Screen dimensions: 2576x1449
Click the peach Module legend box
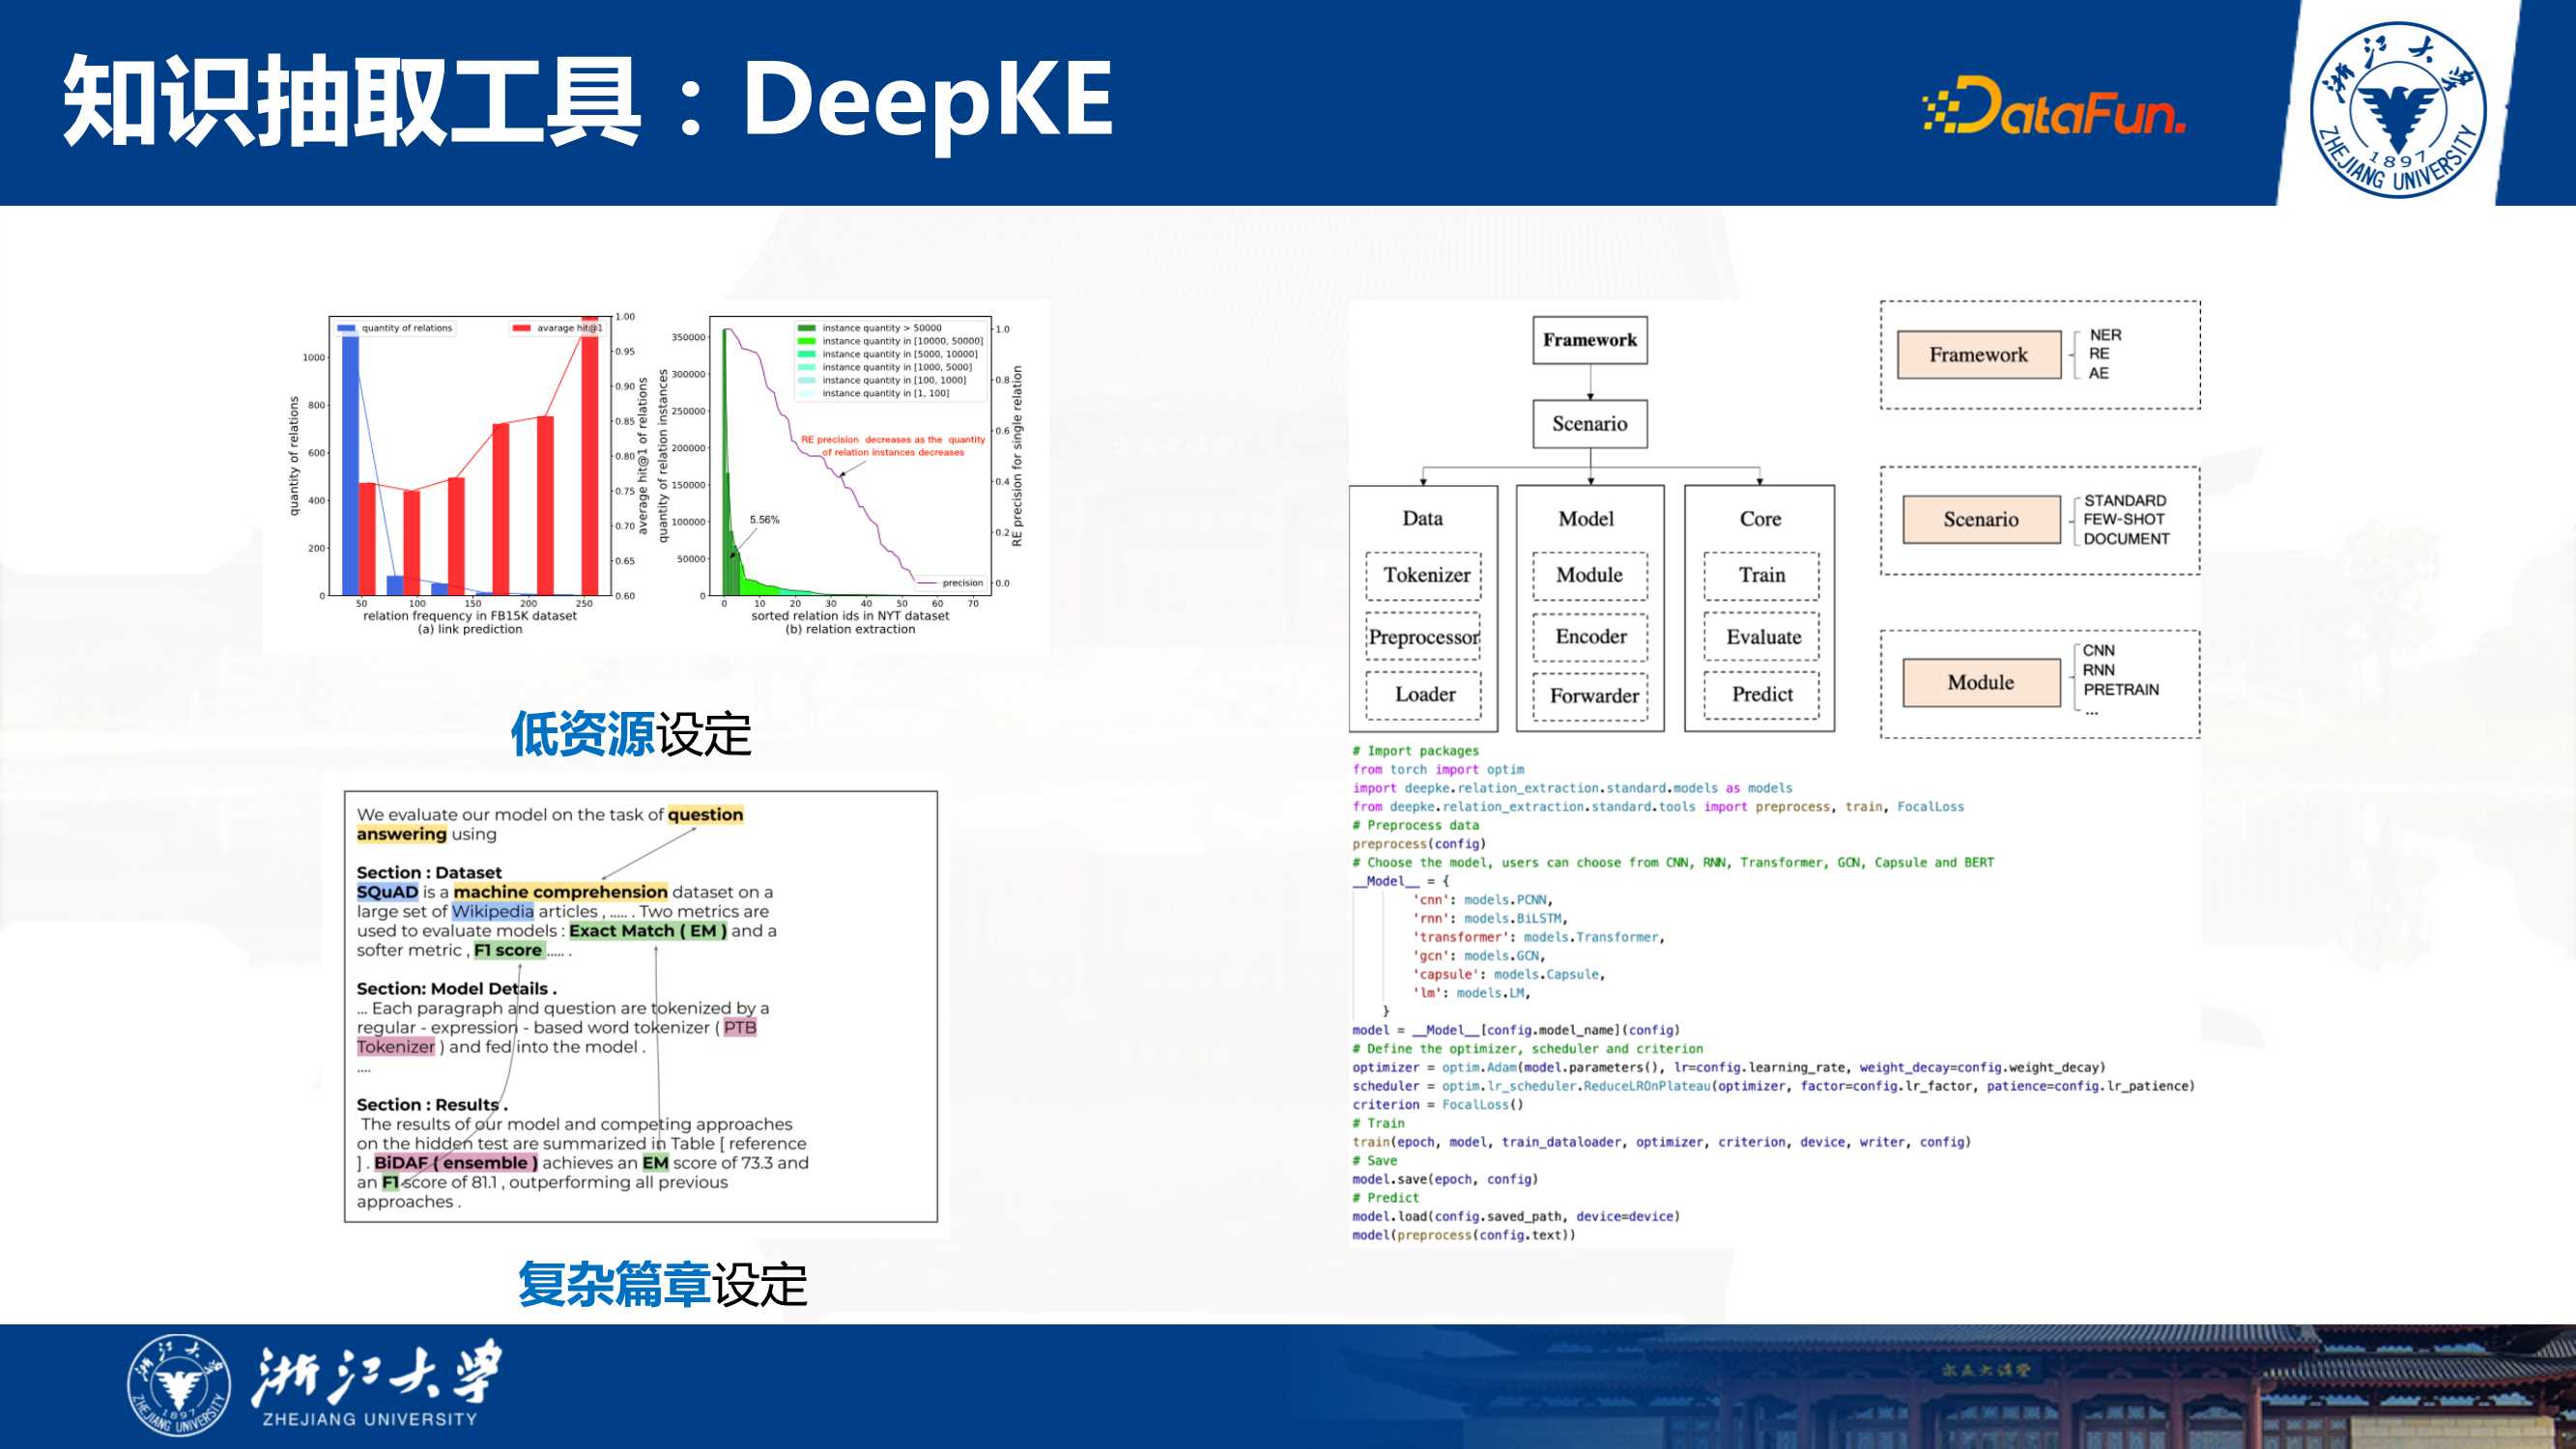pos(1981,682)
